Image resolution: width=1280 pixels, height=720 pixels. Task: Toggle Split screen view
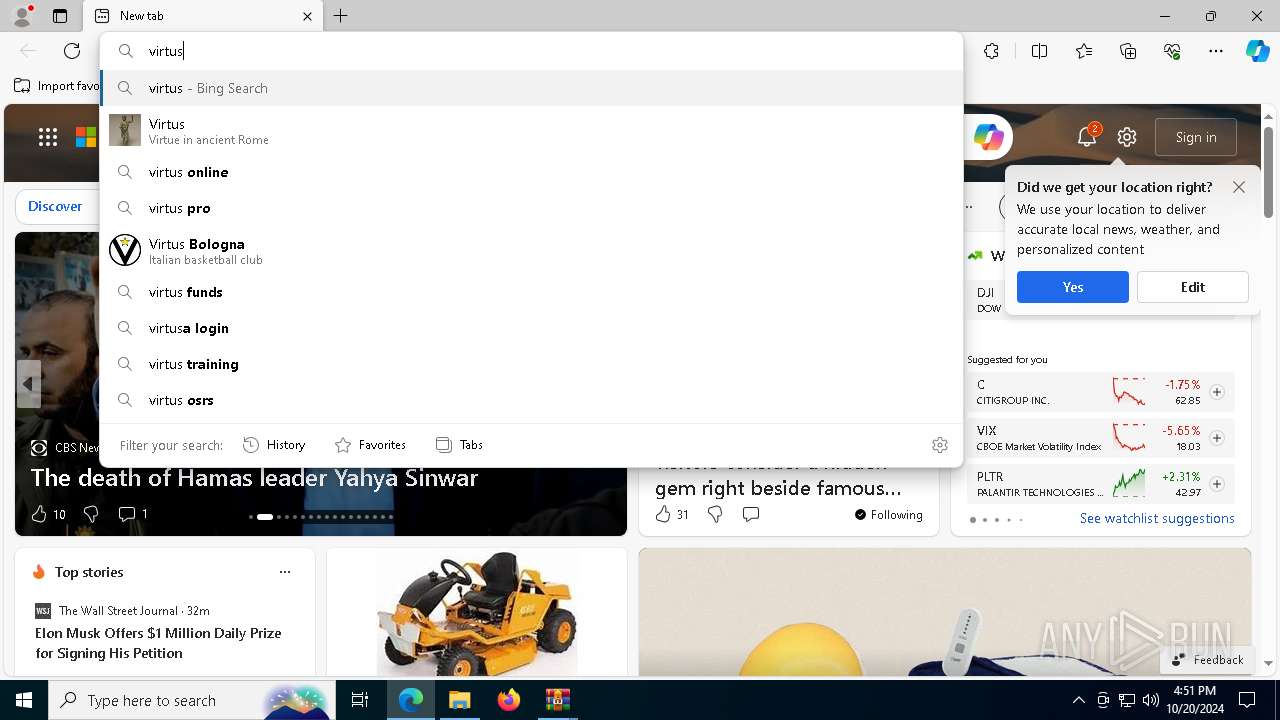click(1039, 51)
